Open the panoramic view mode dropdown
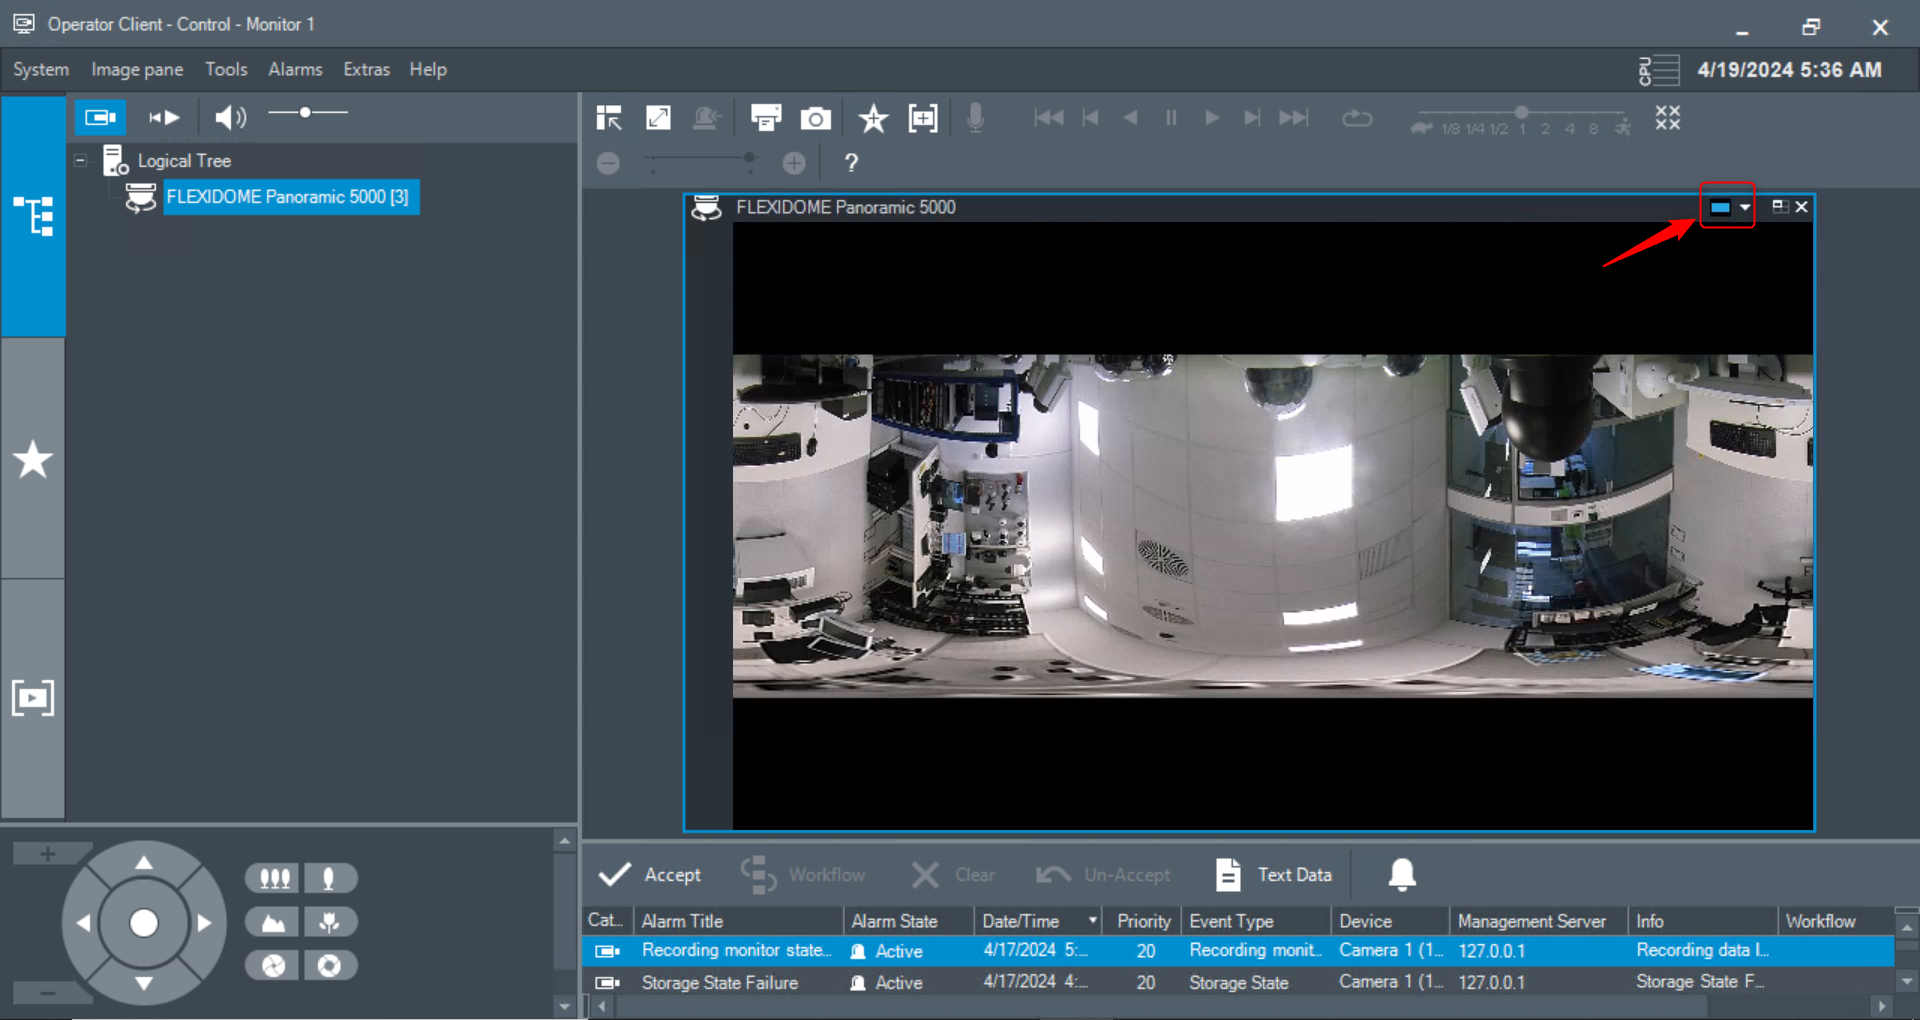The width and height of the screenshot is (1920, 1020). pyautogui.click(x=1744, y=207)
